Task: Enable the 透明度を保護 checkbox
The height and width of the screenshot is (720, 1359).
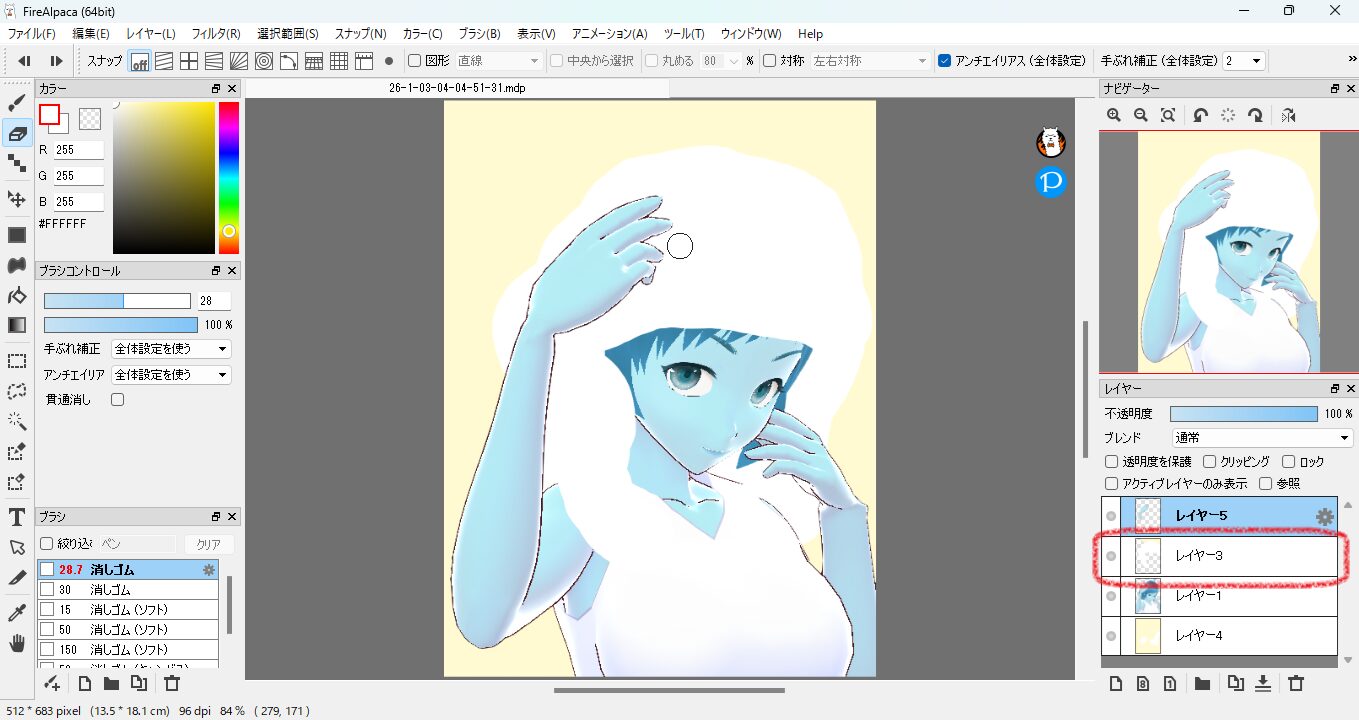Action: 1111,462
